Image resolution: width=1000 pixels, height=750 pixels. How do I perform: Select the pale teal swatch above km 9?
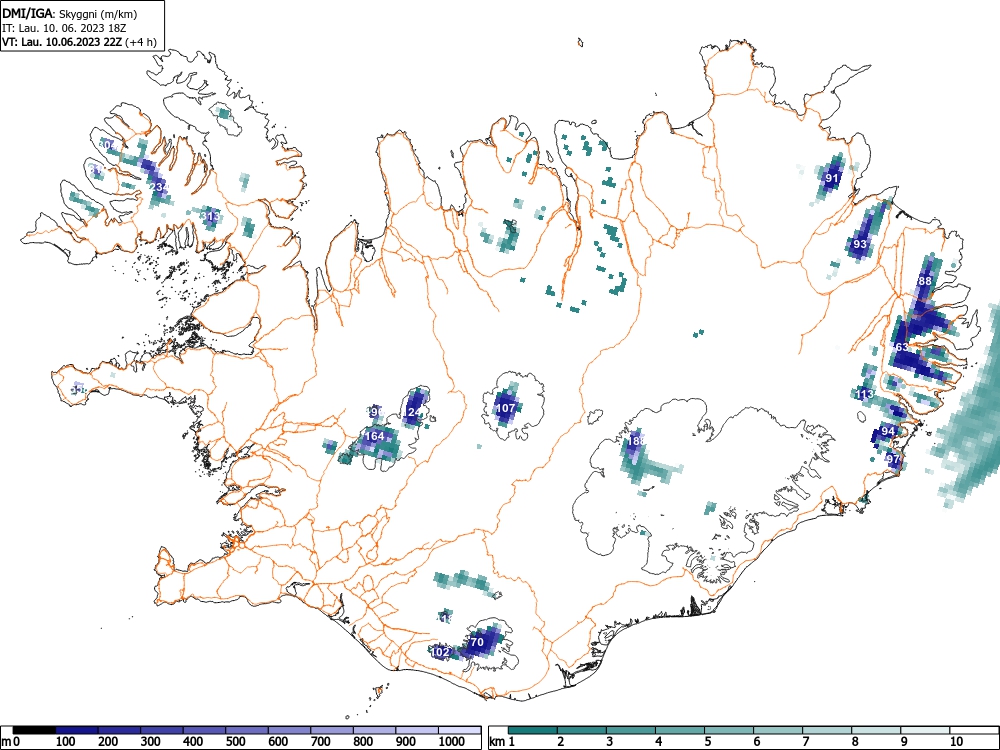click(925, 730)
